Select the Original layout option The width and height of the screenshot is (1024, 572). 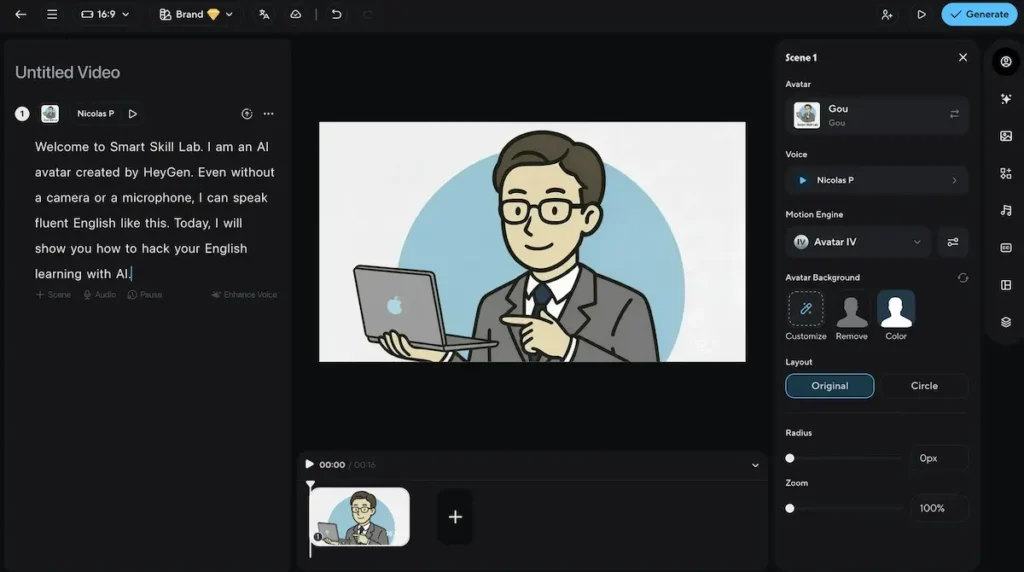pyautogui.click(x=829, y=386)
